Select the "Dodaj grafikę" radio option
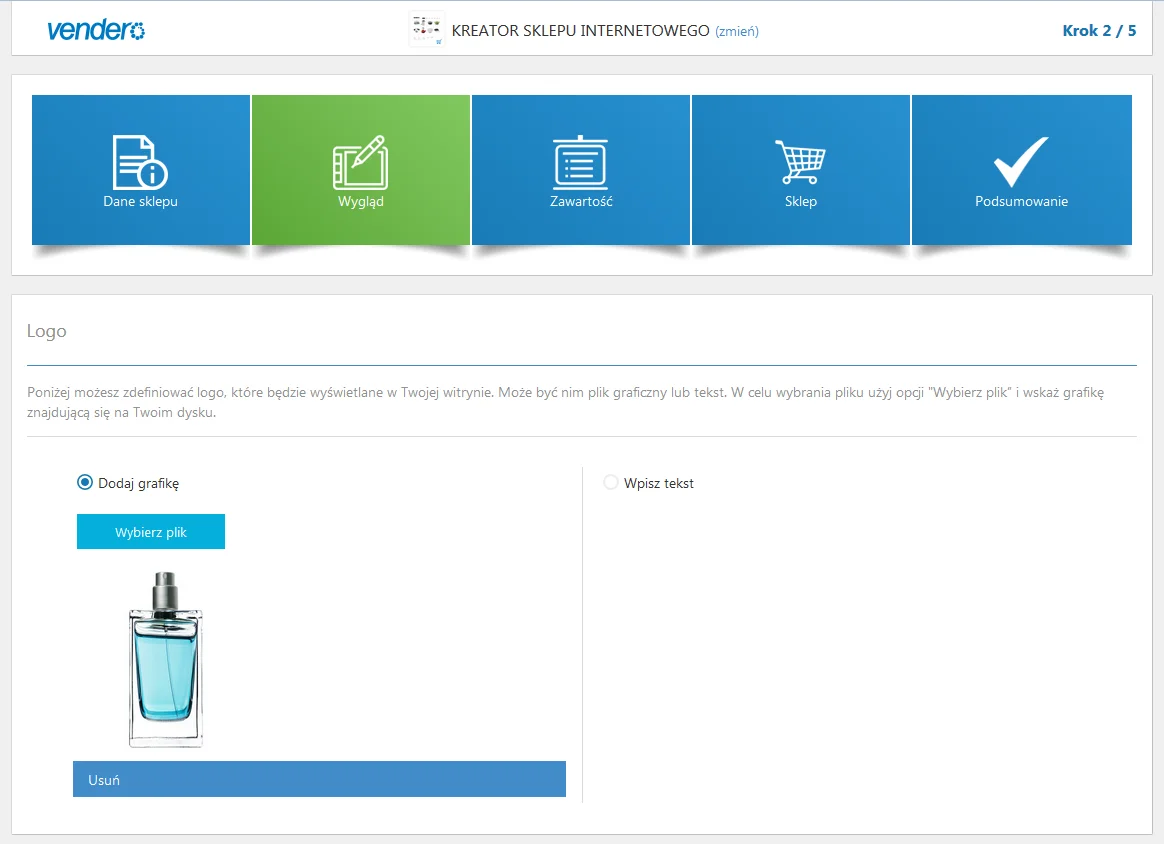The width and height of the screenshot is (1164, 844). click(85, 483)
